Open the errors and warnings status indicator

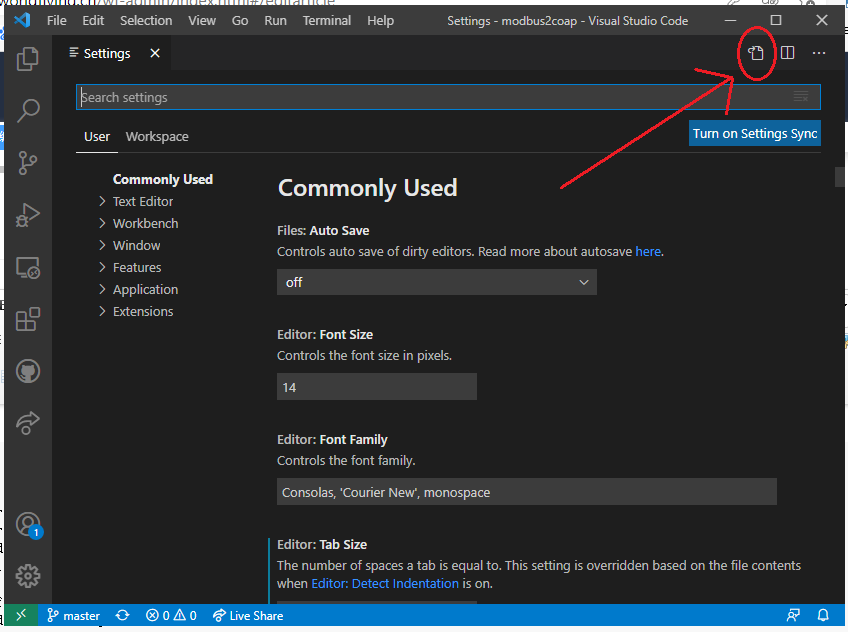(x=171, y=615)
